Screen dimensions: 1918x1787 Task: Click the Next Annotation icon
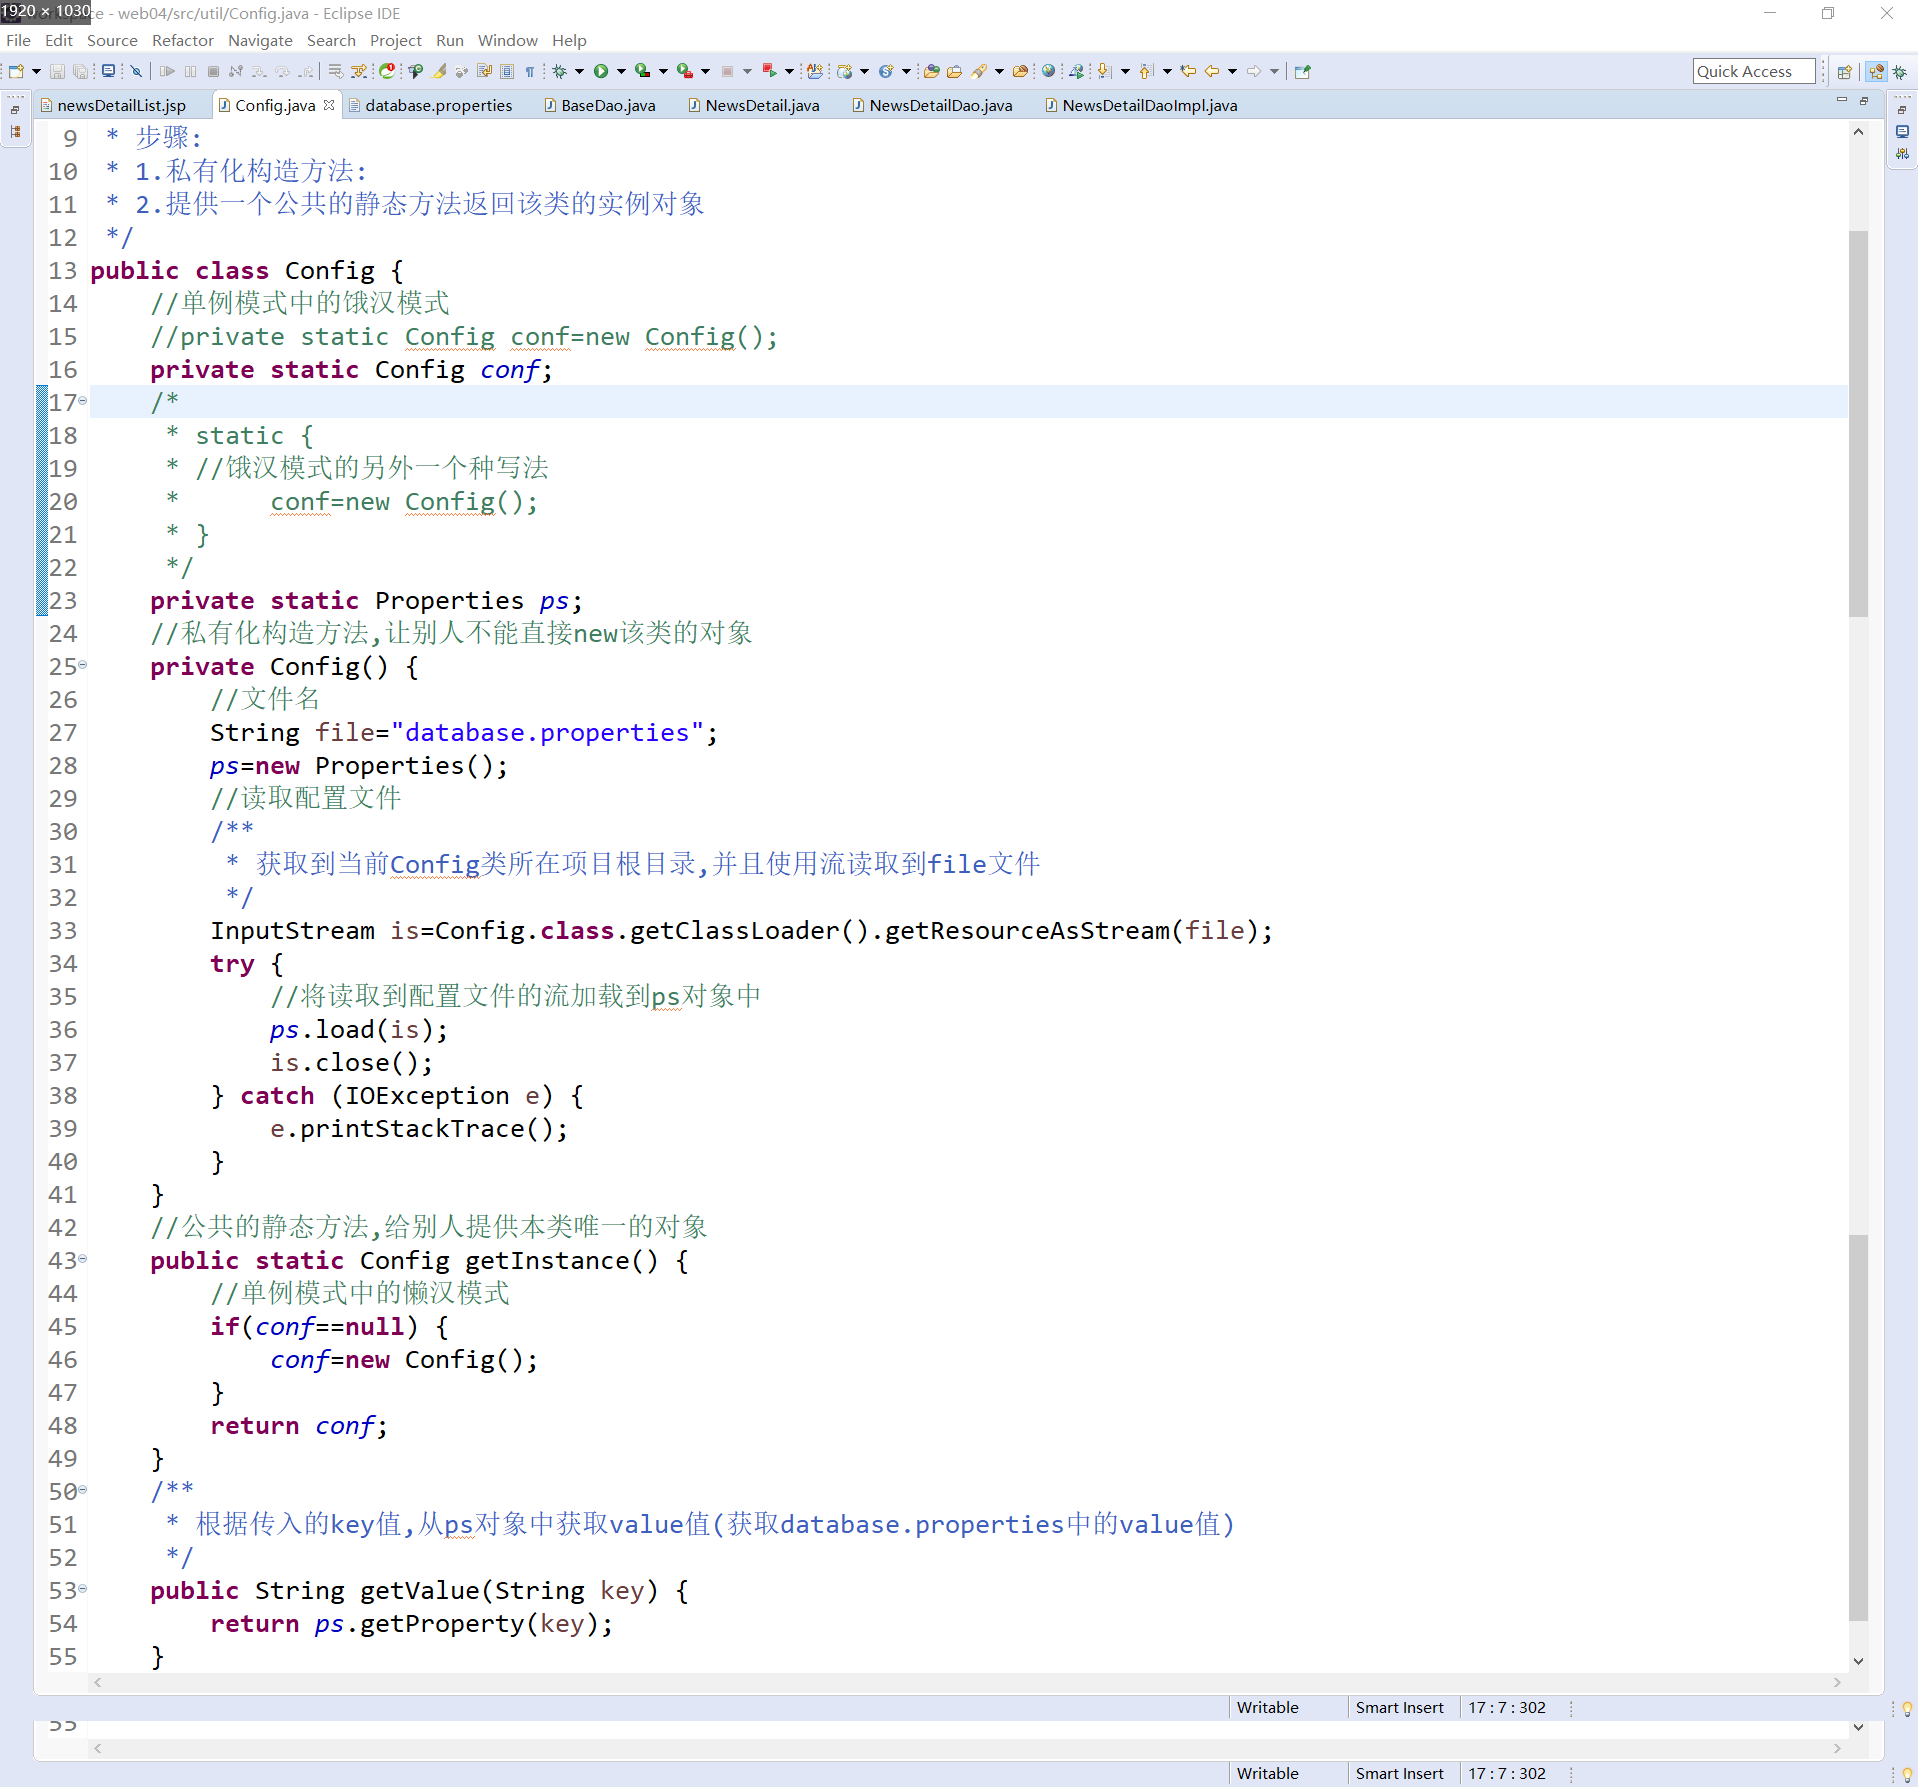coord(1104,71)
